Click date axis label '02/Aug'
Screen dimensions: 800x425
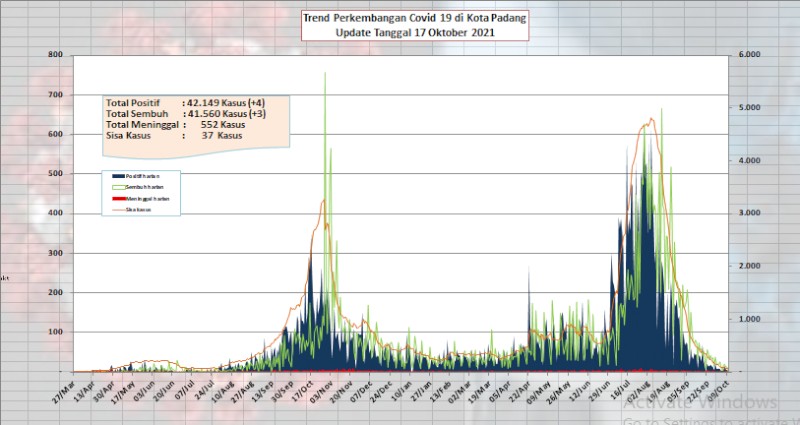pyautogui.click(x=639, y=392)
